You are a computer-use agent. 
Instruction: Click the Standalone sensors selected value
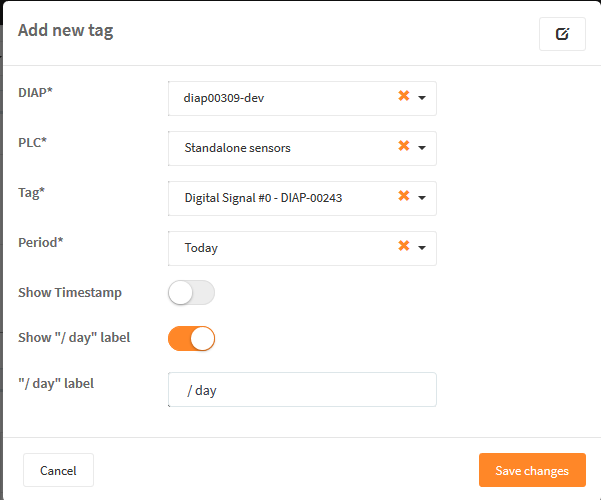click(x=237, y=148)
